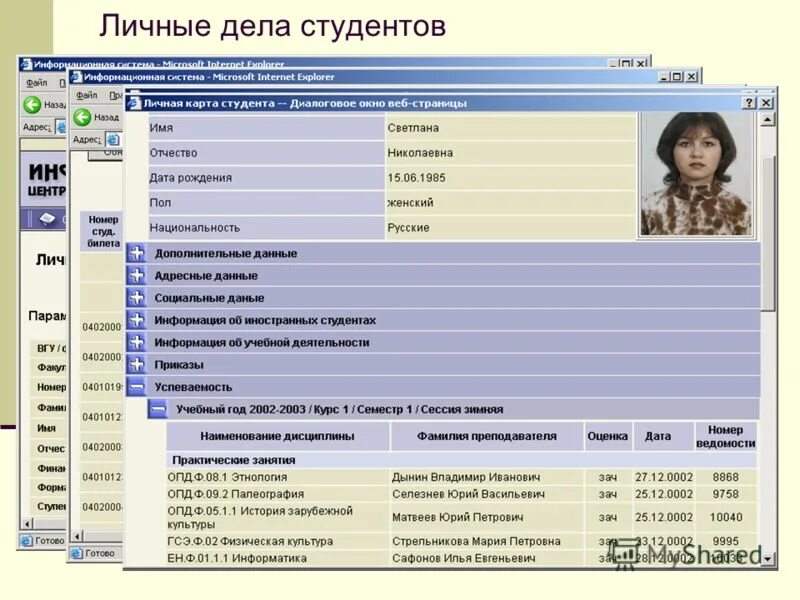
Task: Expand the Информация об учебной деятельности section
Action: coord(137,342)
